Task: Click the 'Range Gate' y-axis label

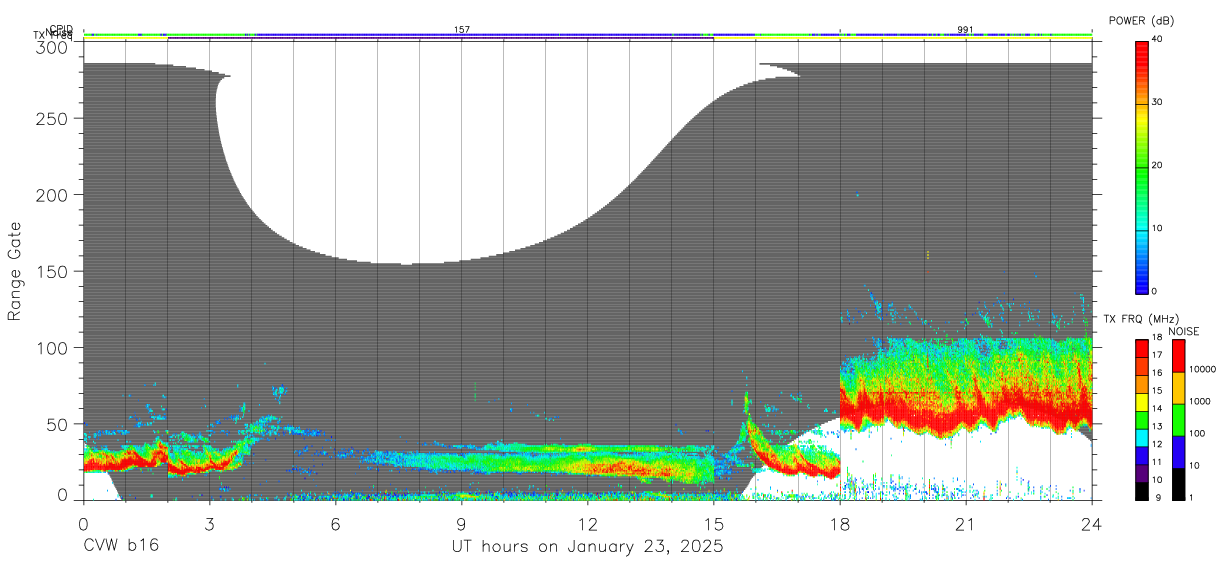Action: point(15,273)
